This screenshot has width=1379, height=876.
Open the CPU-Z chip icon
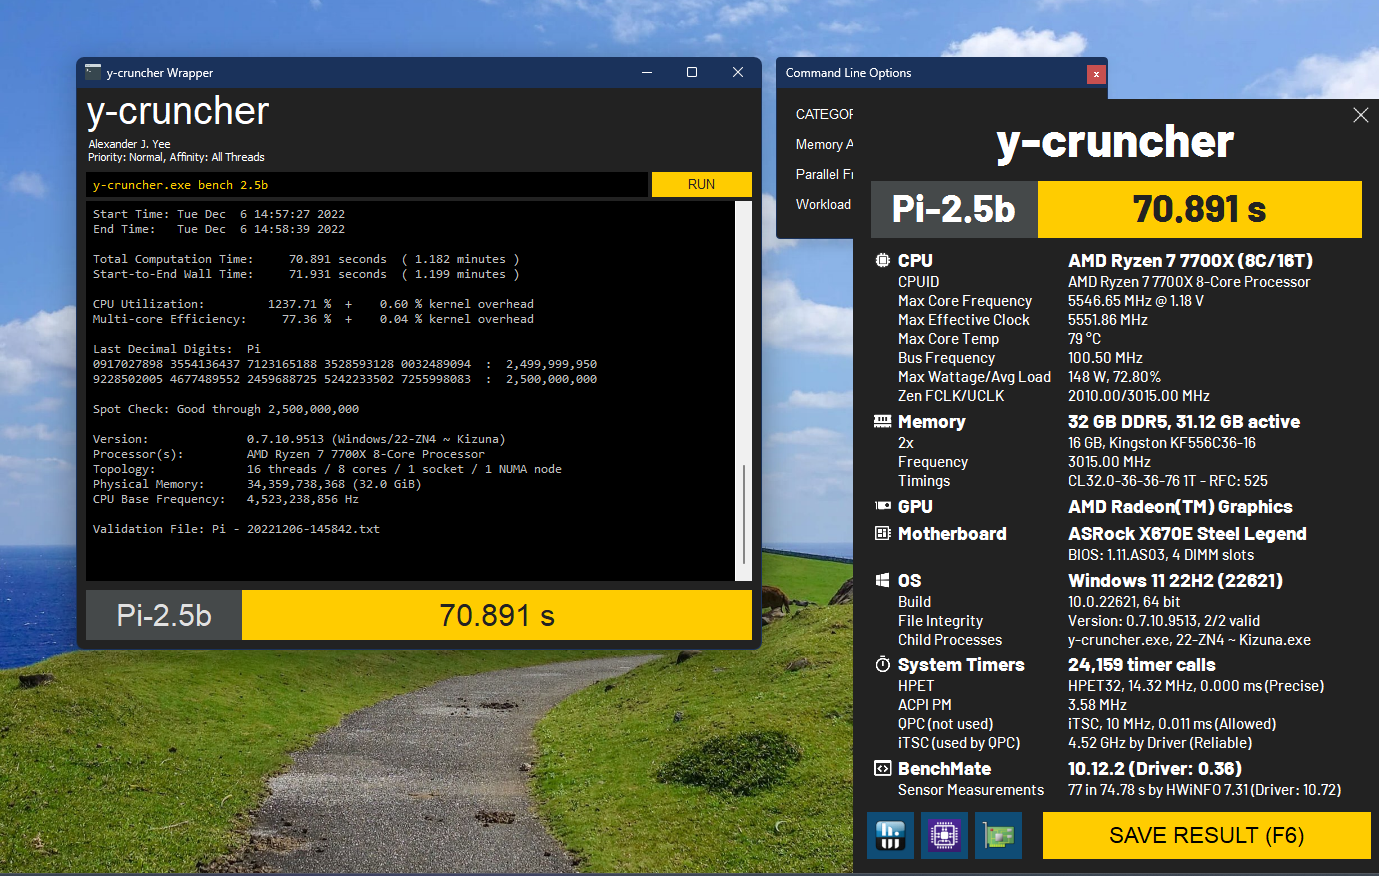point(944,835)
